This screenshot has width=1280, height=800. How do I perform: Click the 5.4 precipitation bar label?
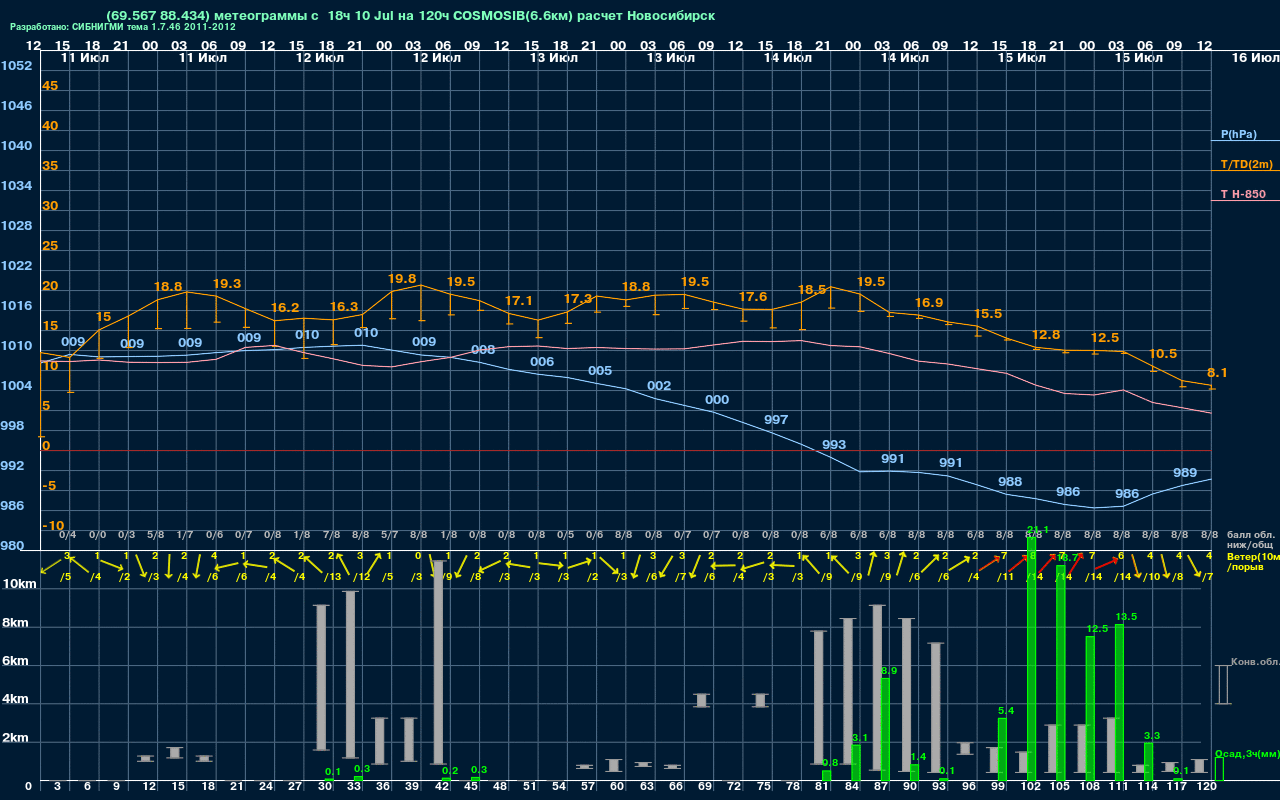1006,711
